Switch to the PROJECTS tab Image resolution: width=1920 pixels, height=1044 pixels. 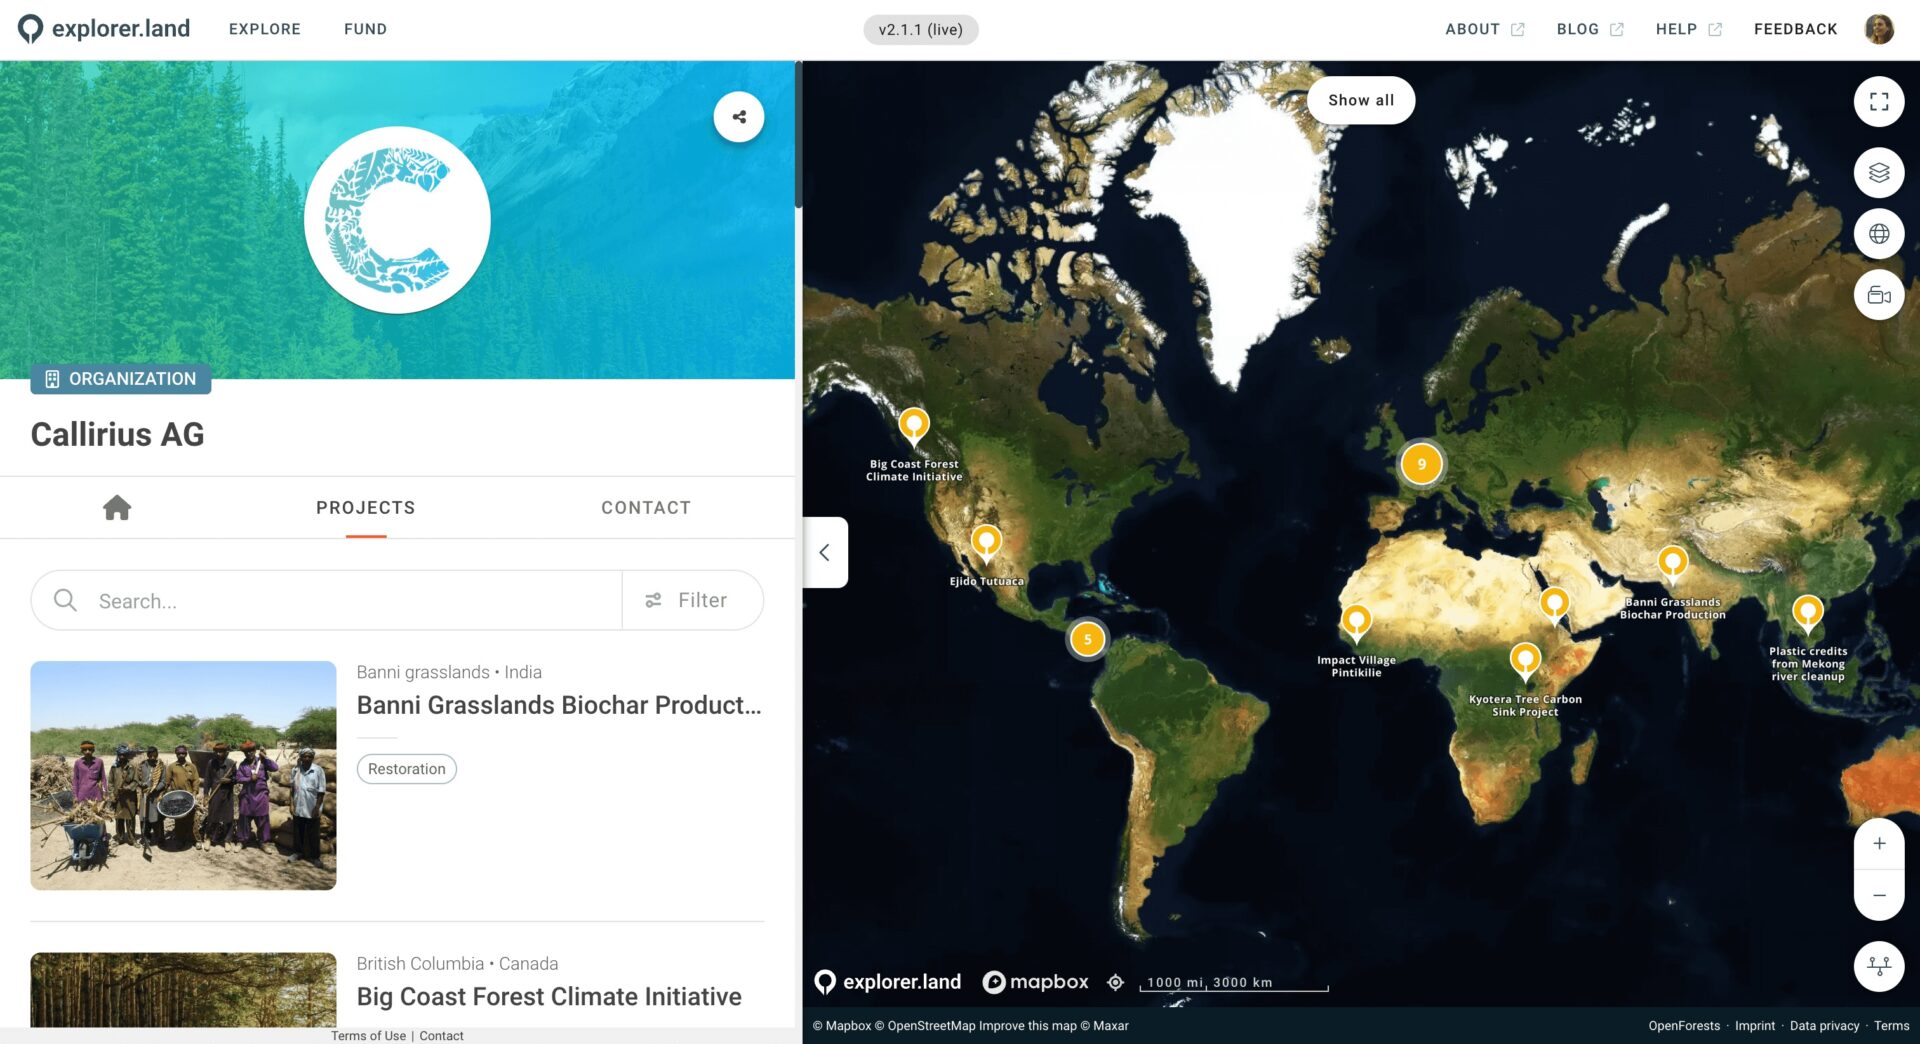point(366,508)
